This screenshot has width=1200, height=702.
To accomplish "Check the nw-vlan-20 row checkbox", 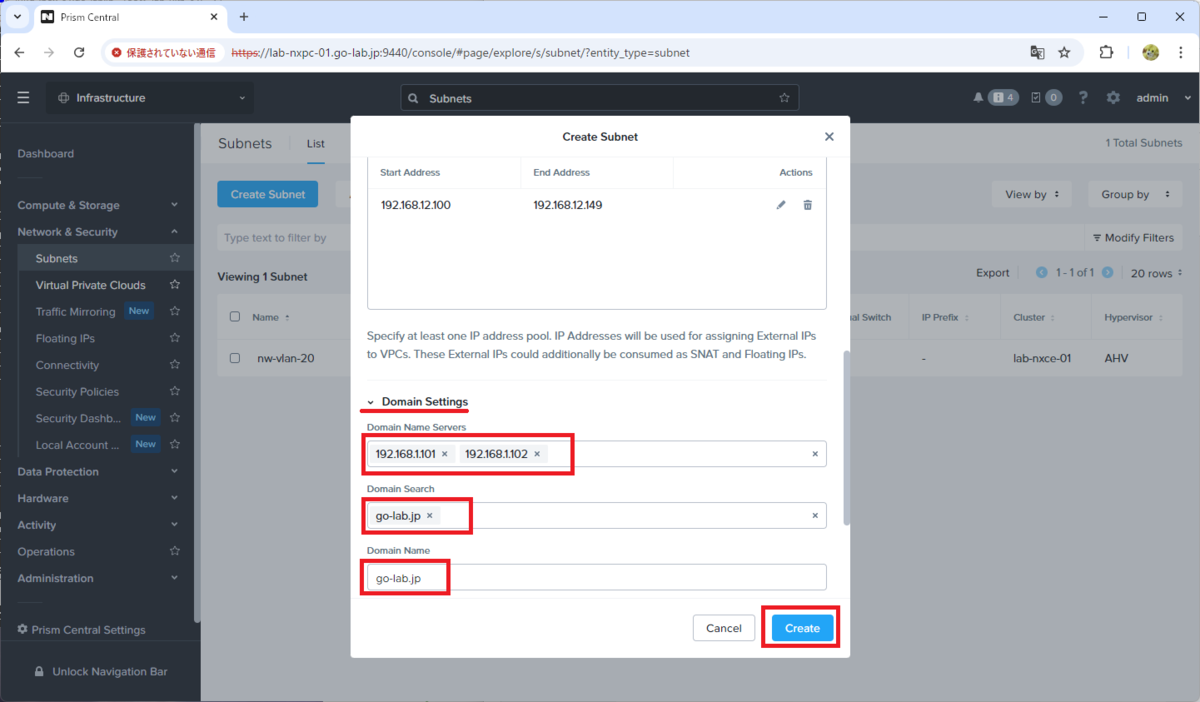I will click(x=235, y=358).
